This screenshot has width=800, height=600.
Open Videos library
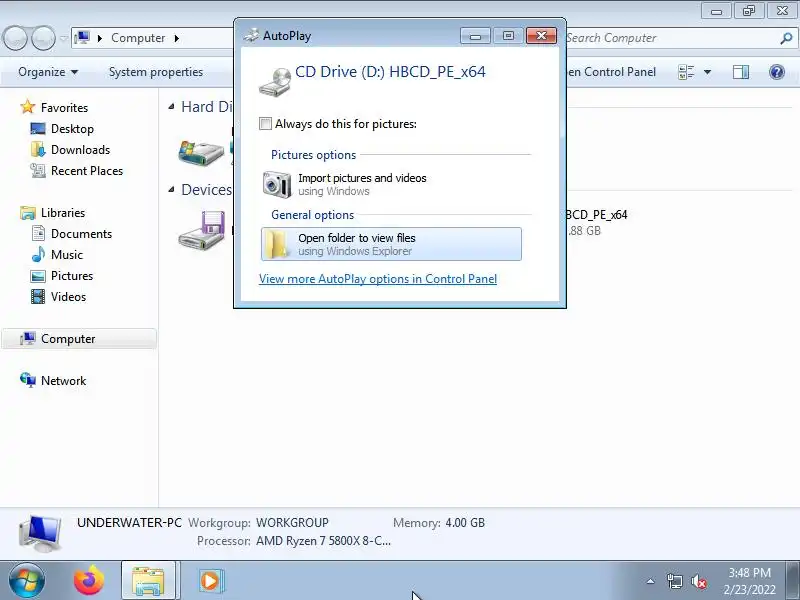click(68, 296)
